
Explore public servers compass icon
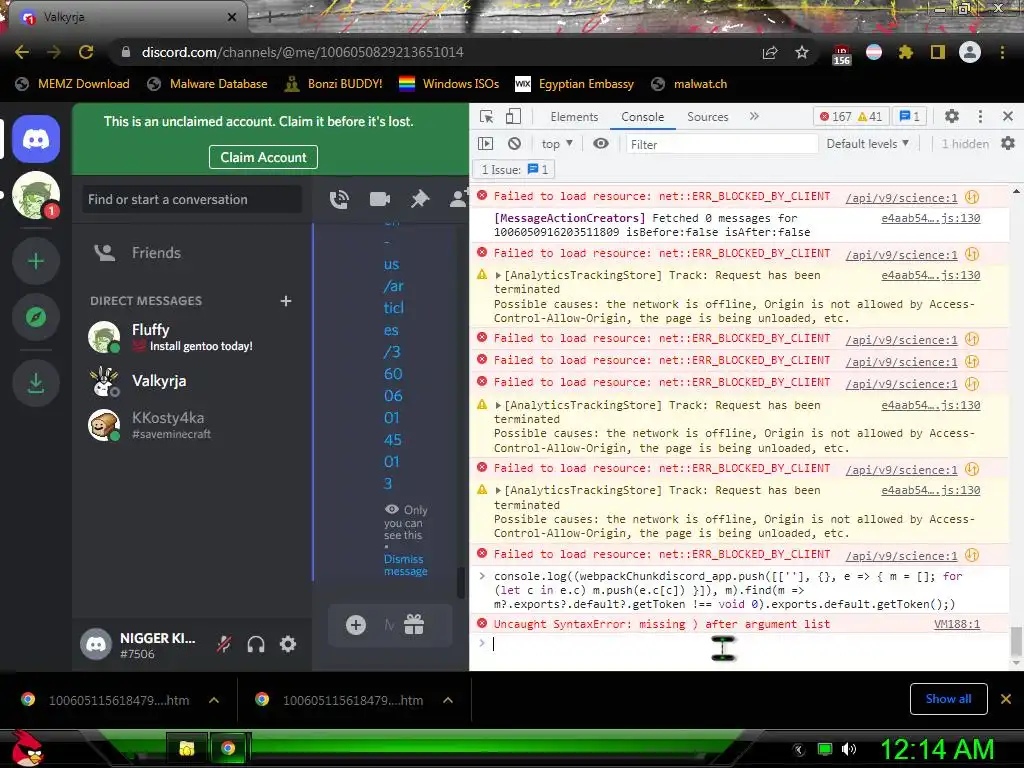pos(36,317)
